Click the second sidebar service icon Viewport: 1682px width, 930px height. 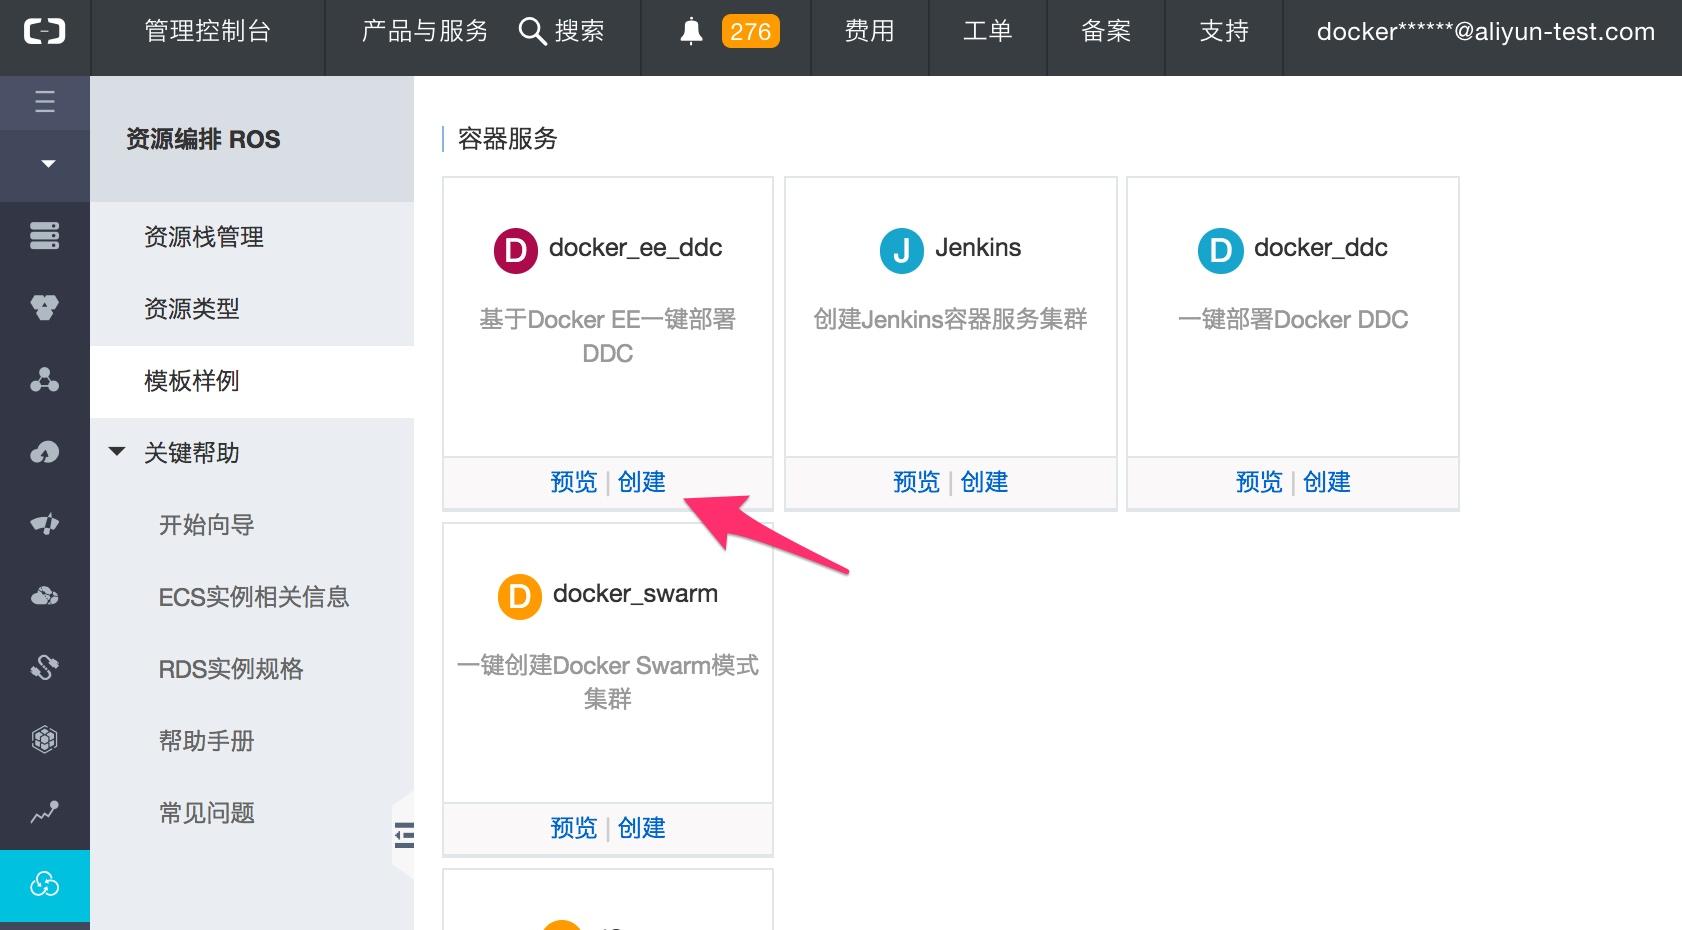click(x=44, y=307)
